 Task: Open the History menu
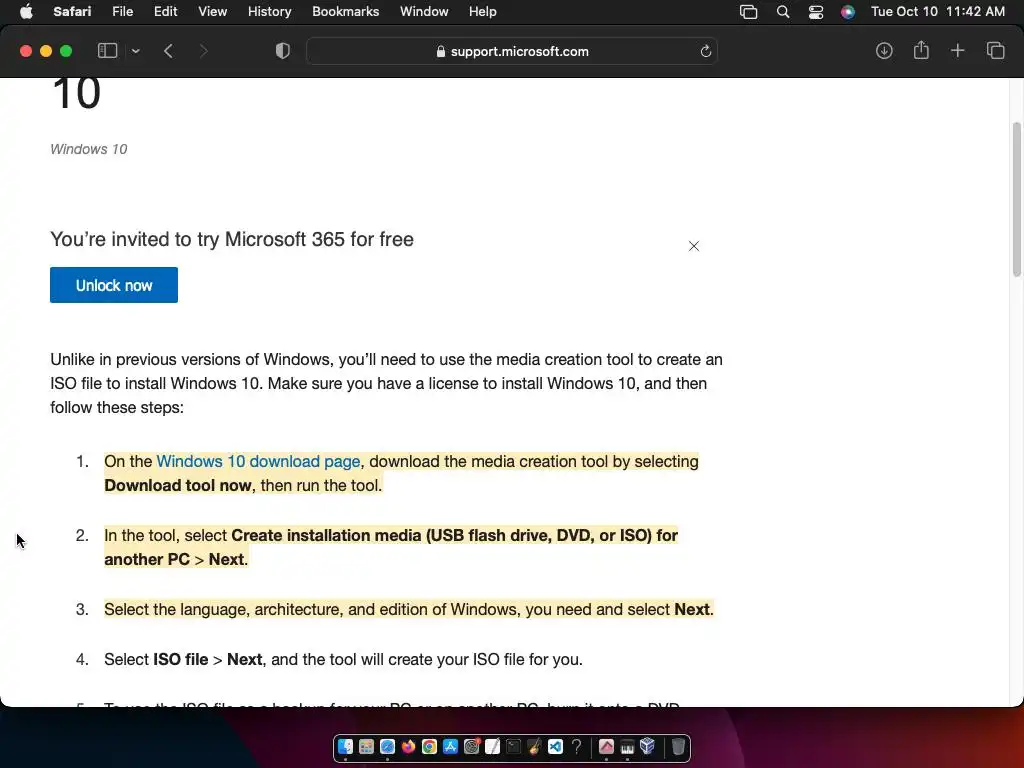click(269, 12)
